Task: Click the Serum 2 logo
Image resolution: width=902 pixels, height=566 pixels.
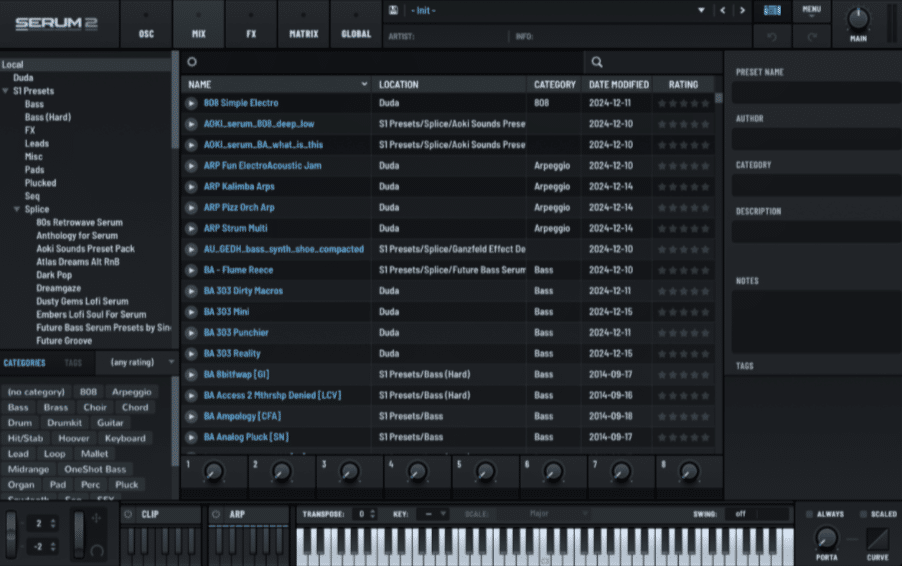Action: [56, 23]
